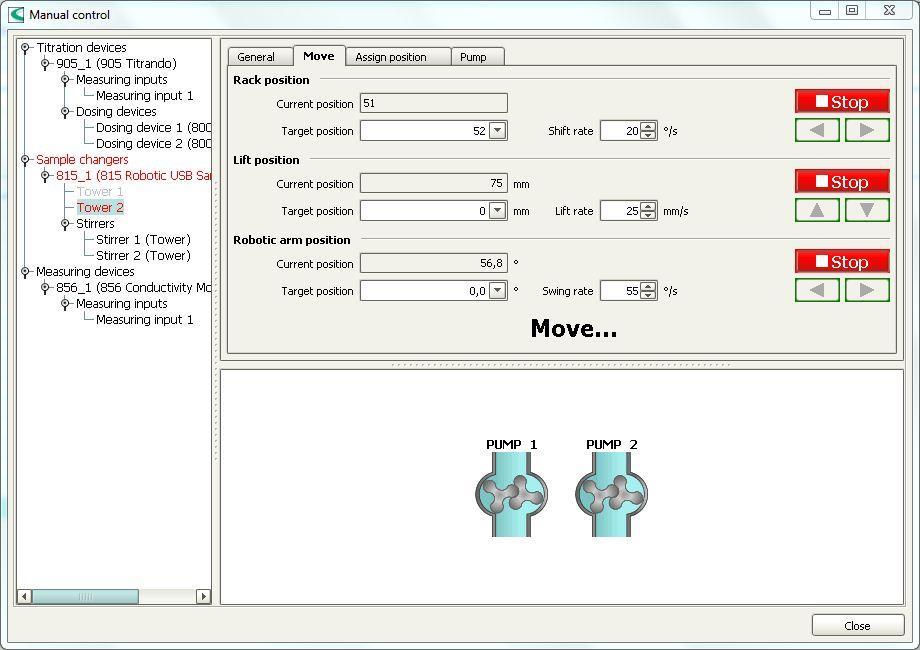This screenshot has height=650, width=920.
Task: Collapse the 815_1 Robotic USB node
Action: tap(45, 175)
